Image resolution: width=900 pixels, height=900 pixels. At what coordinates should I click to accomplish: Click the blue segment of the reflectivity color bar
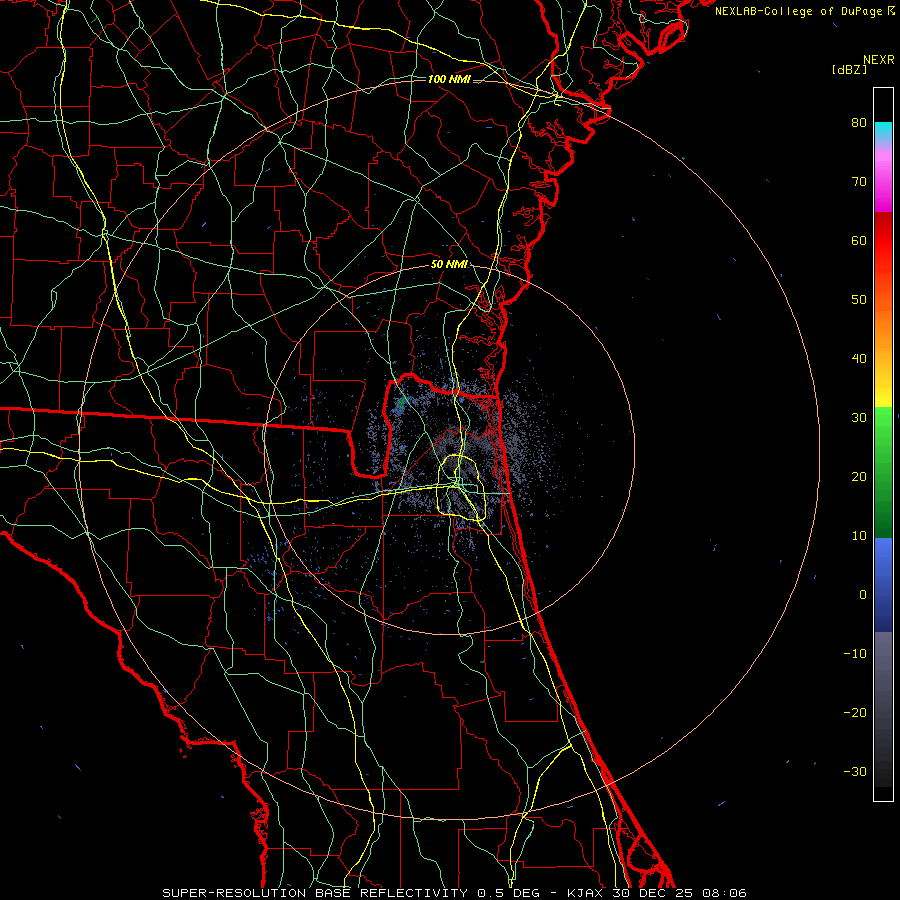click(x=883, y=585)
